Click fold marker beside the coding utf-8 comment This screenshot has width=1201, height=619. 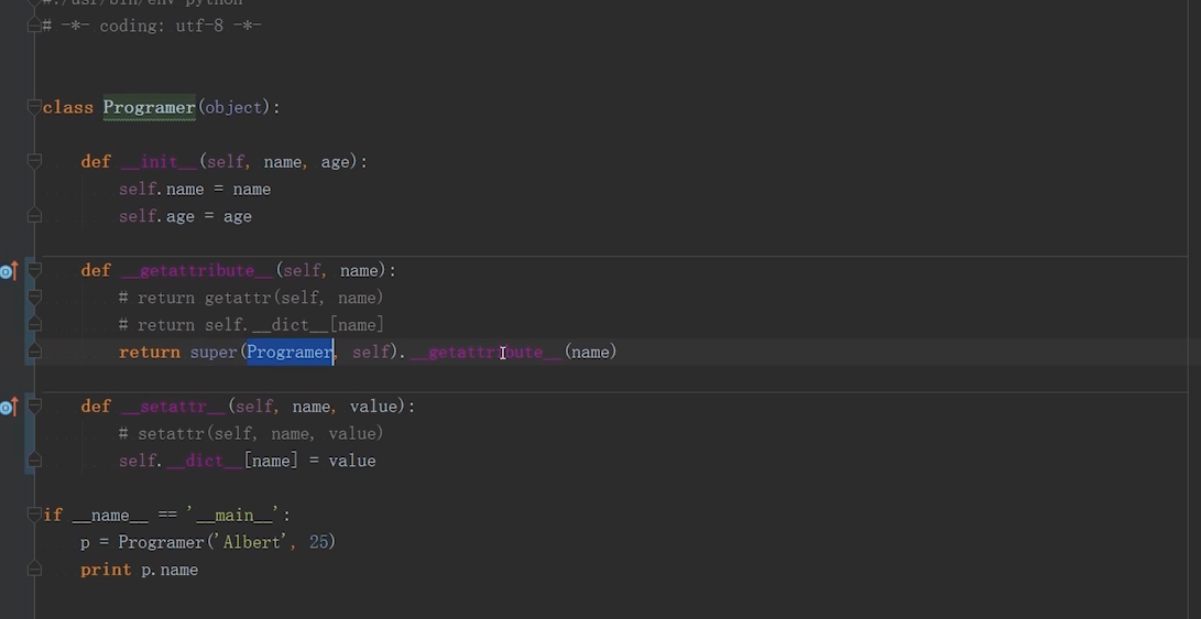point(35,25)
